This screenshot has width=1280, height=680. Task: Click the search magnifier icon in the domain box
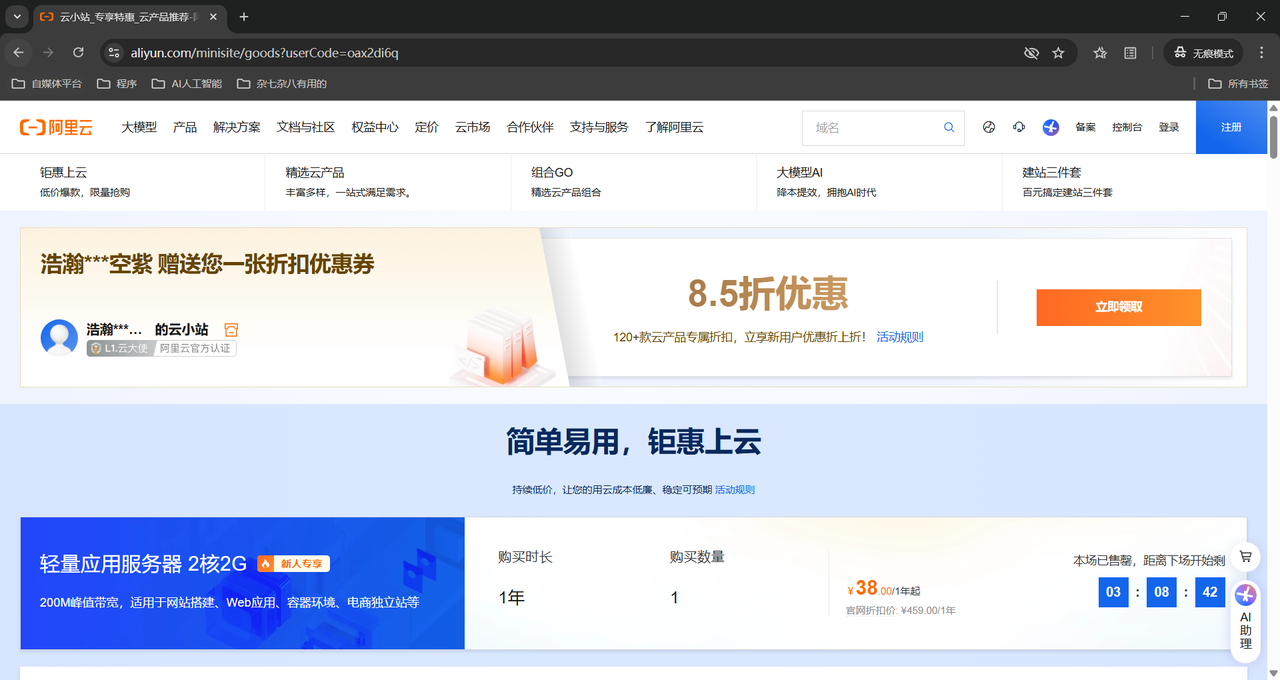pyautogui.click(x=949, y=127)
